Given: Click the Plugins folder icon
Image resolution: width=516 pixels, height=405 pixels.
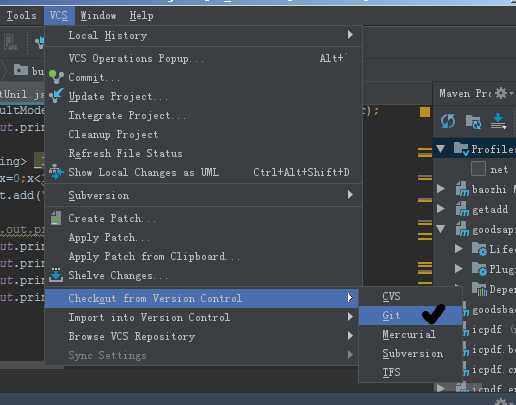Looking at the screenshot, I should tap(479, 269).
